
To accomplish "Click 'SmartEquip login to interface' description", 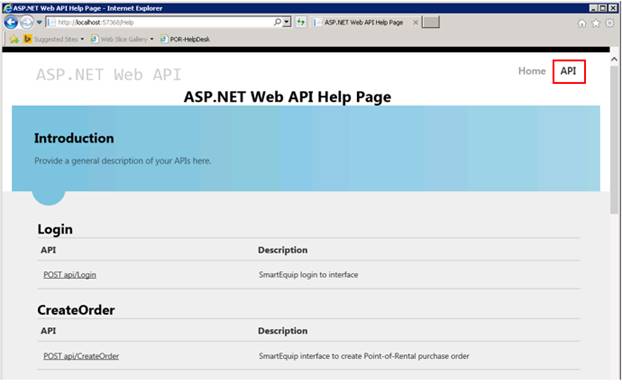I will point(309,275).
